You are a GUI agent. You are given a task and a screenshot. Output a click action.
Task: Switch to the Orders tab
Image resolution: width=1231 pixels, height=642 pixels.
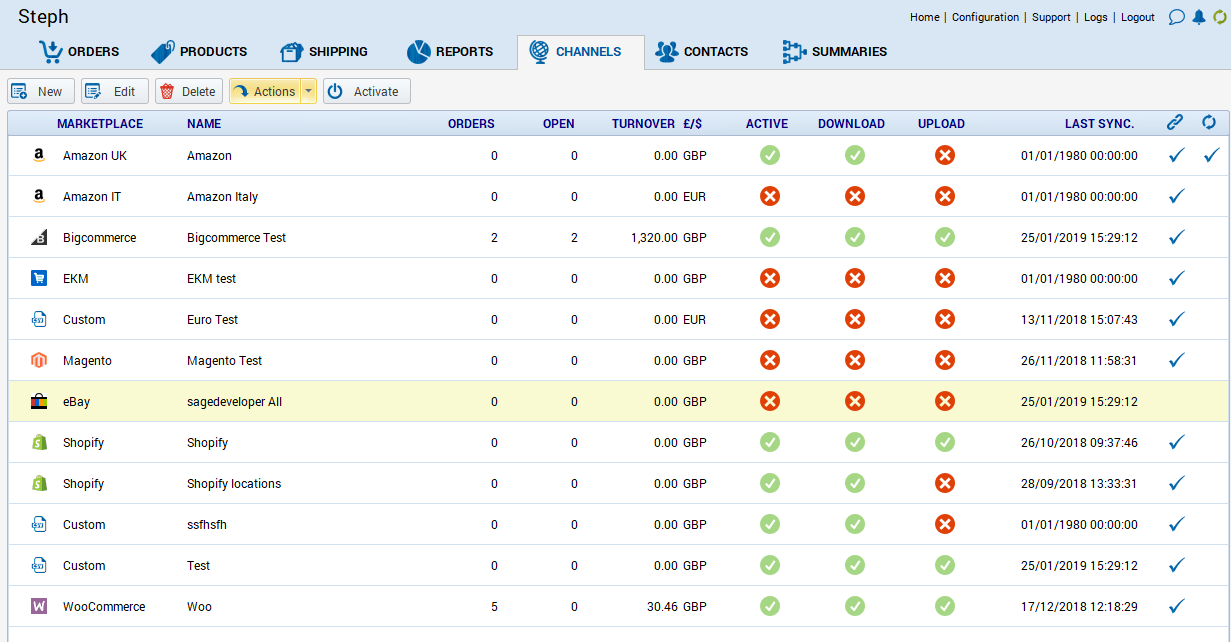point(78,52)
